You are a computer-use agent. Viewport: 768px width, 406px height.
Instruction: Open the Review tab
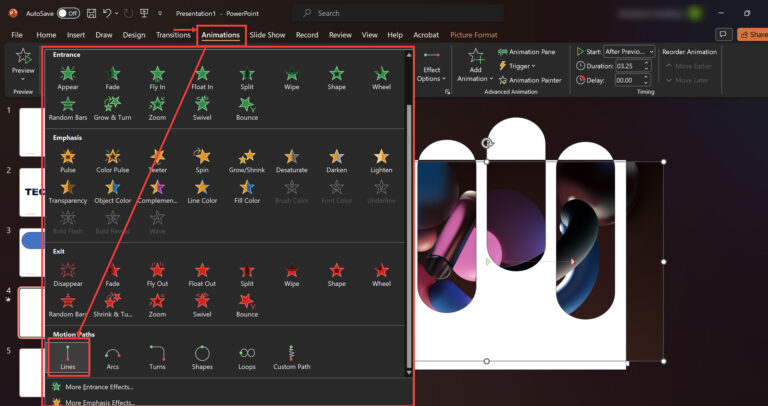click(x=340, y=35)
